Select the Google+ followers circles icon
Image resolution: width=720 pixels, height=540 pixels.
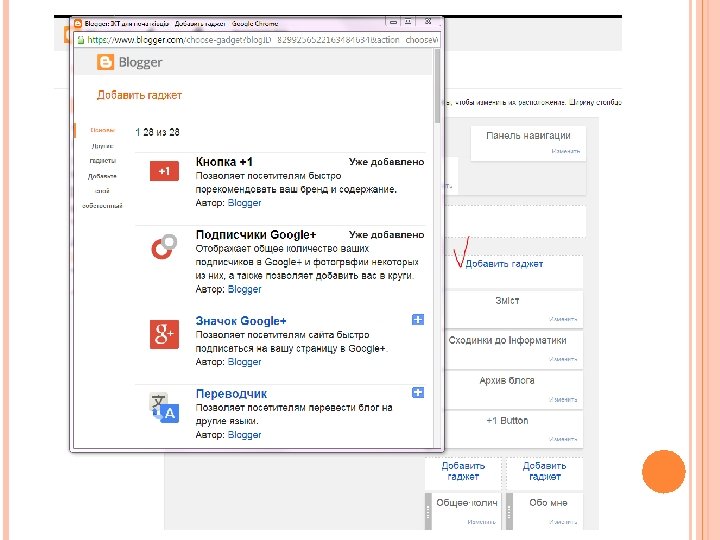pyautogui.click(x=164, y=247)
